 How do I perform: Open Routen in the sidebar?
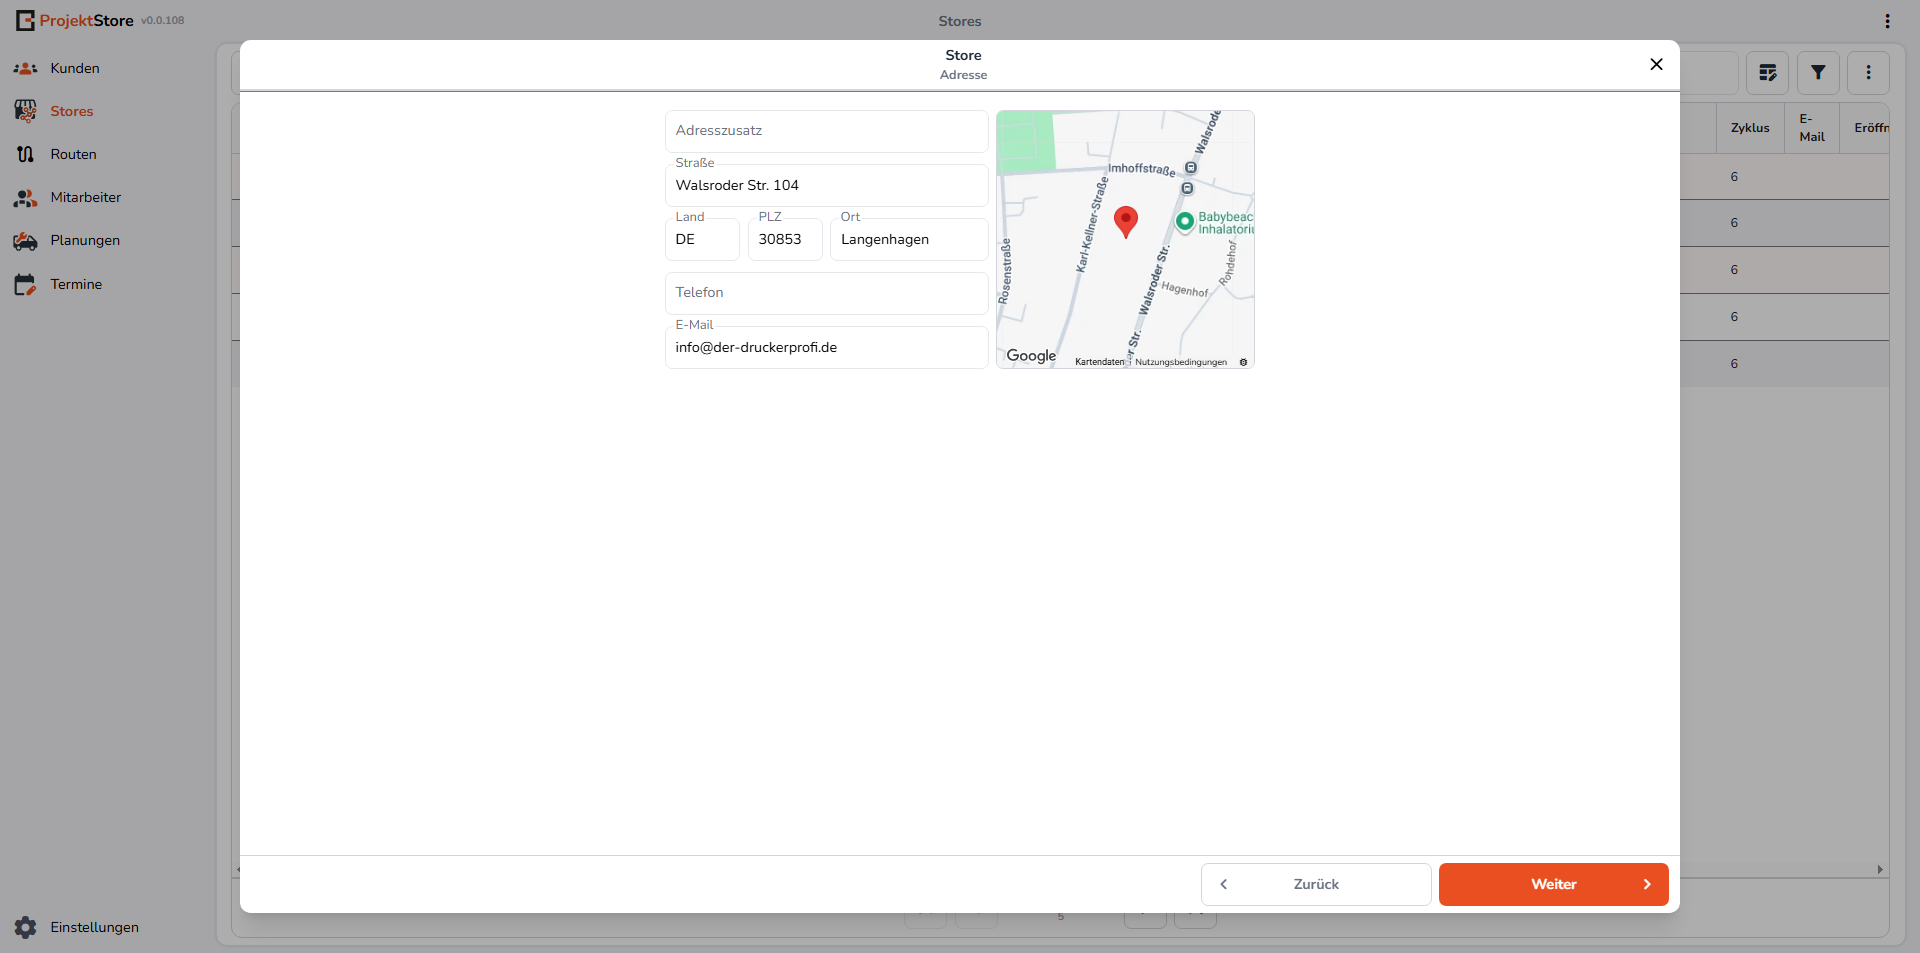(74, 155)
